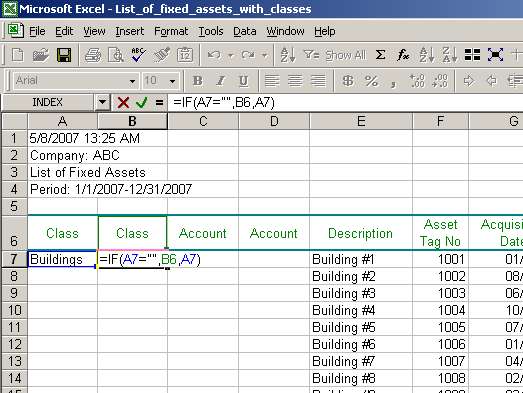
Task: Open the Tools menu
Action: [211, 31]
